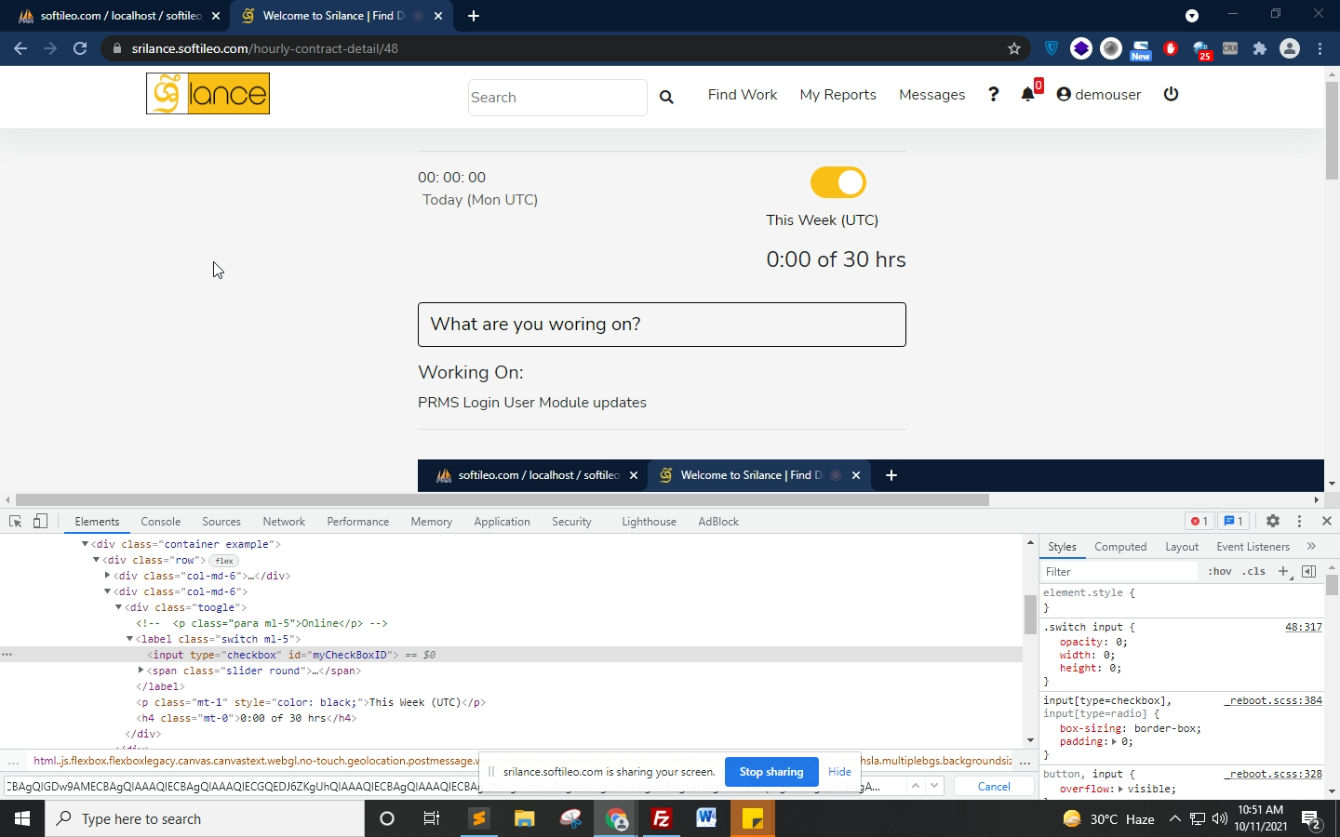Open the notification bell icon

[1028, 94]
